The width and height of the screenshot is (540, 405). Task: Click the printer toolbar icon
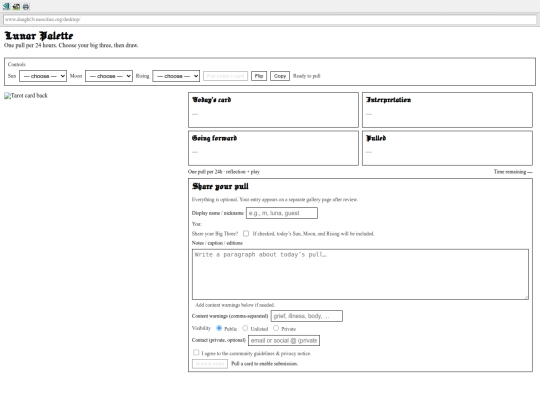(x=26, y=6)
